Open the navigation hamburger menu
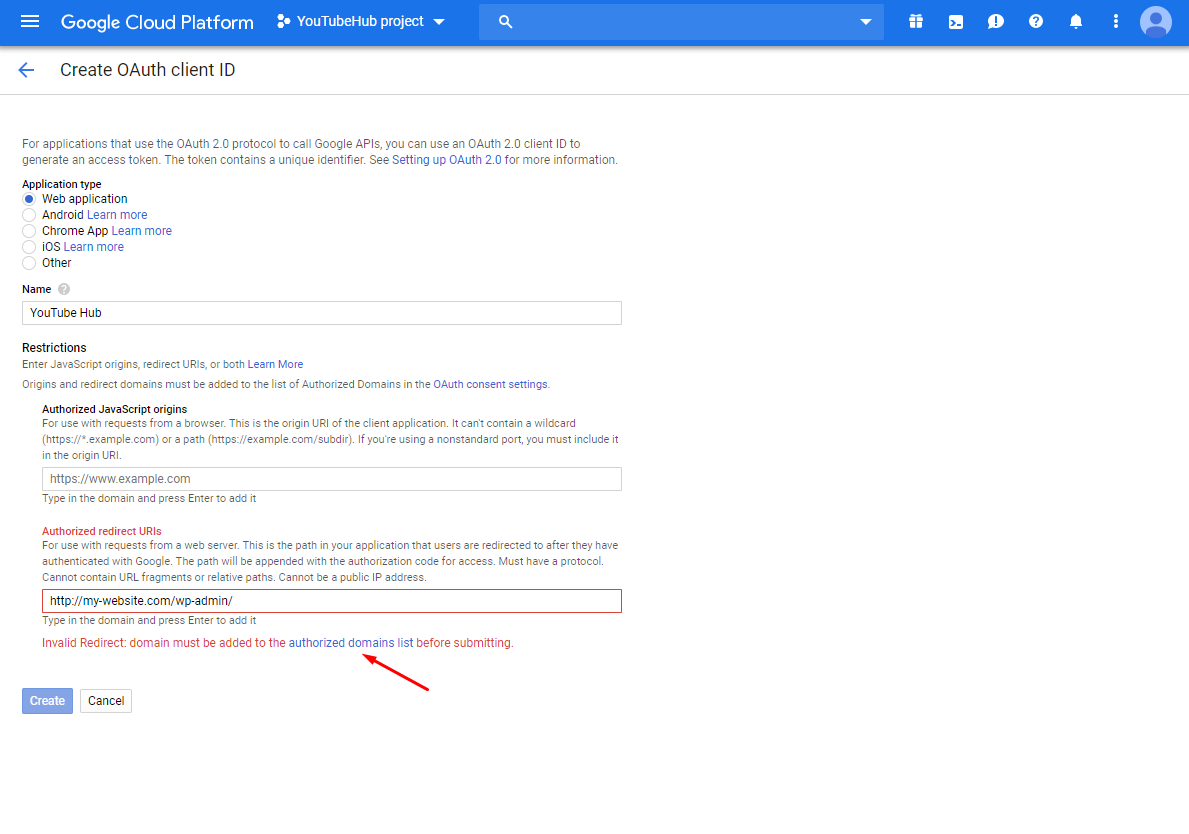The height and width of the screenshot is (834, 1189). tap(29, 20)
